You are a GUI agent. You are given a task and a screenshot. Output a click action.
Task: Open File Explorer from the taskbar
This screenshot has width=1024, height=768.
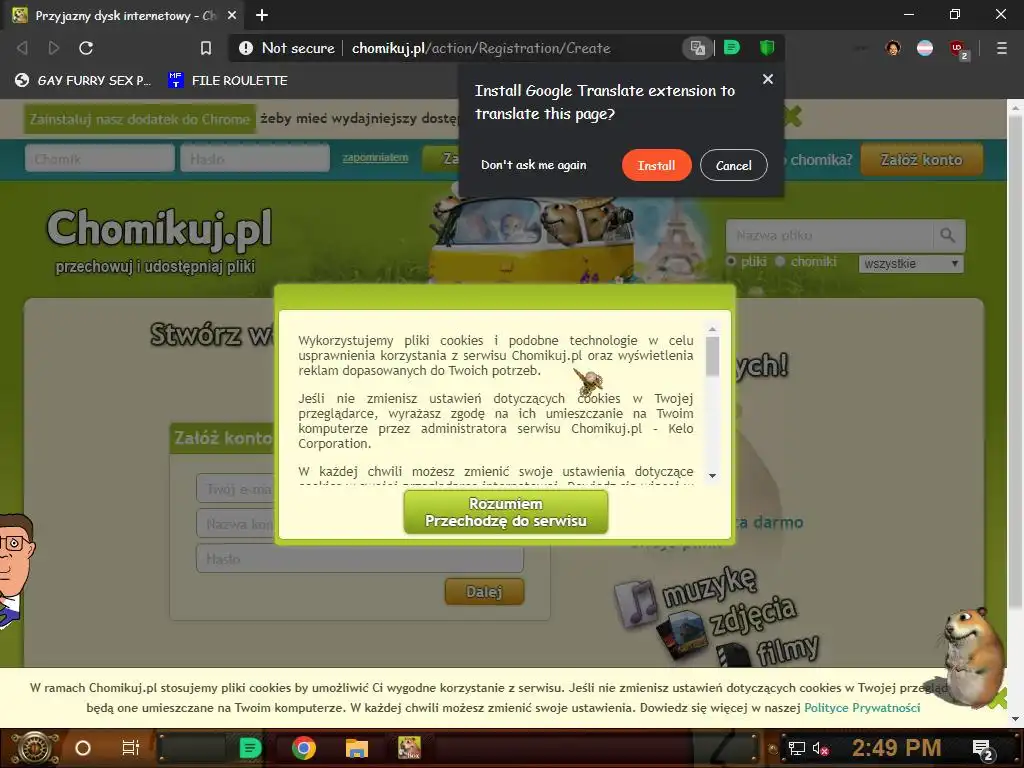pyautogui.click(x=357, y=748)
